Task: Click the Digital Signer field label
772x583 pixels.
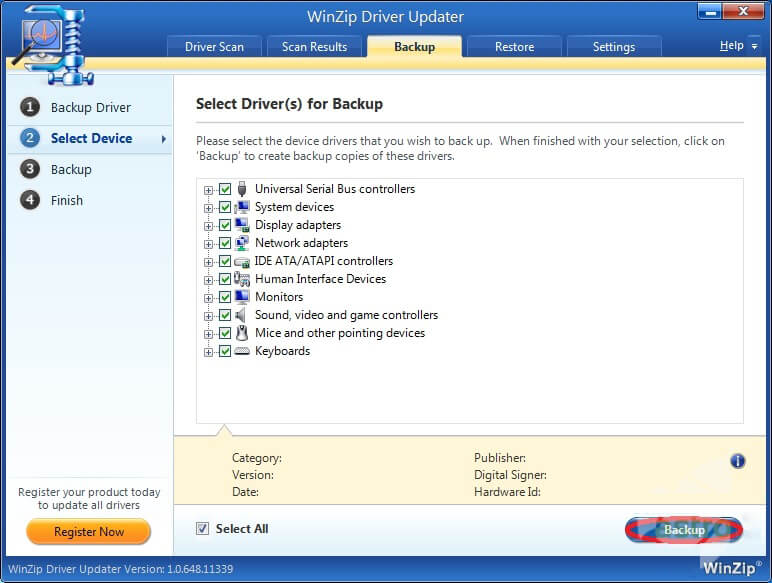Action: click(x=510, y=475)
